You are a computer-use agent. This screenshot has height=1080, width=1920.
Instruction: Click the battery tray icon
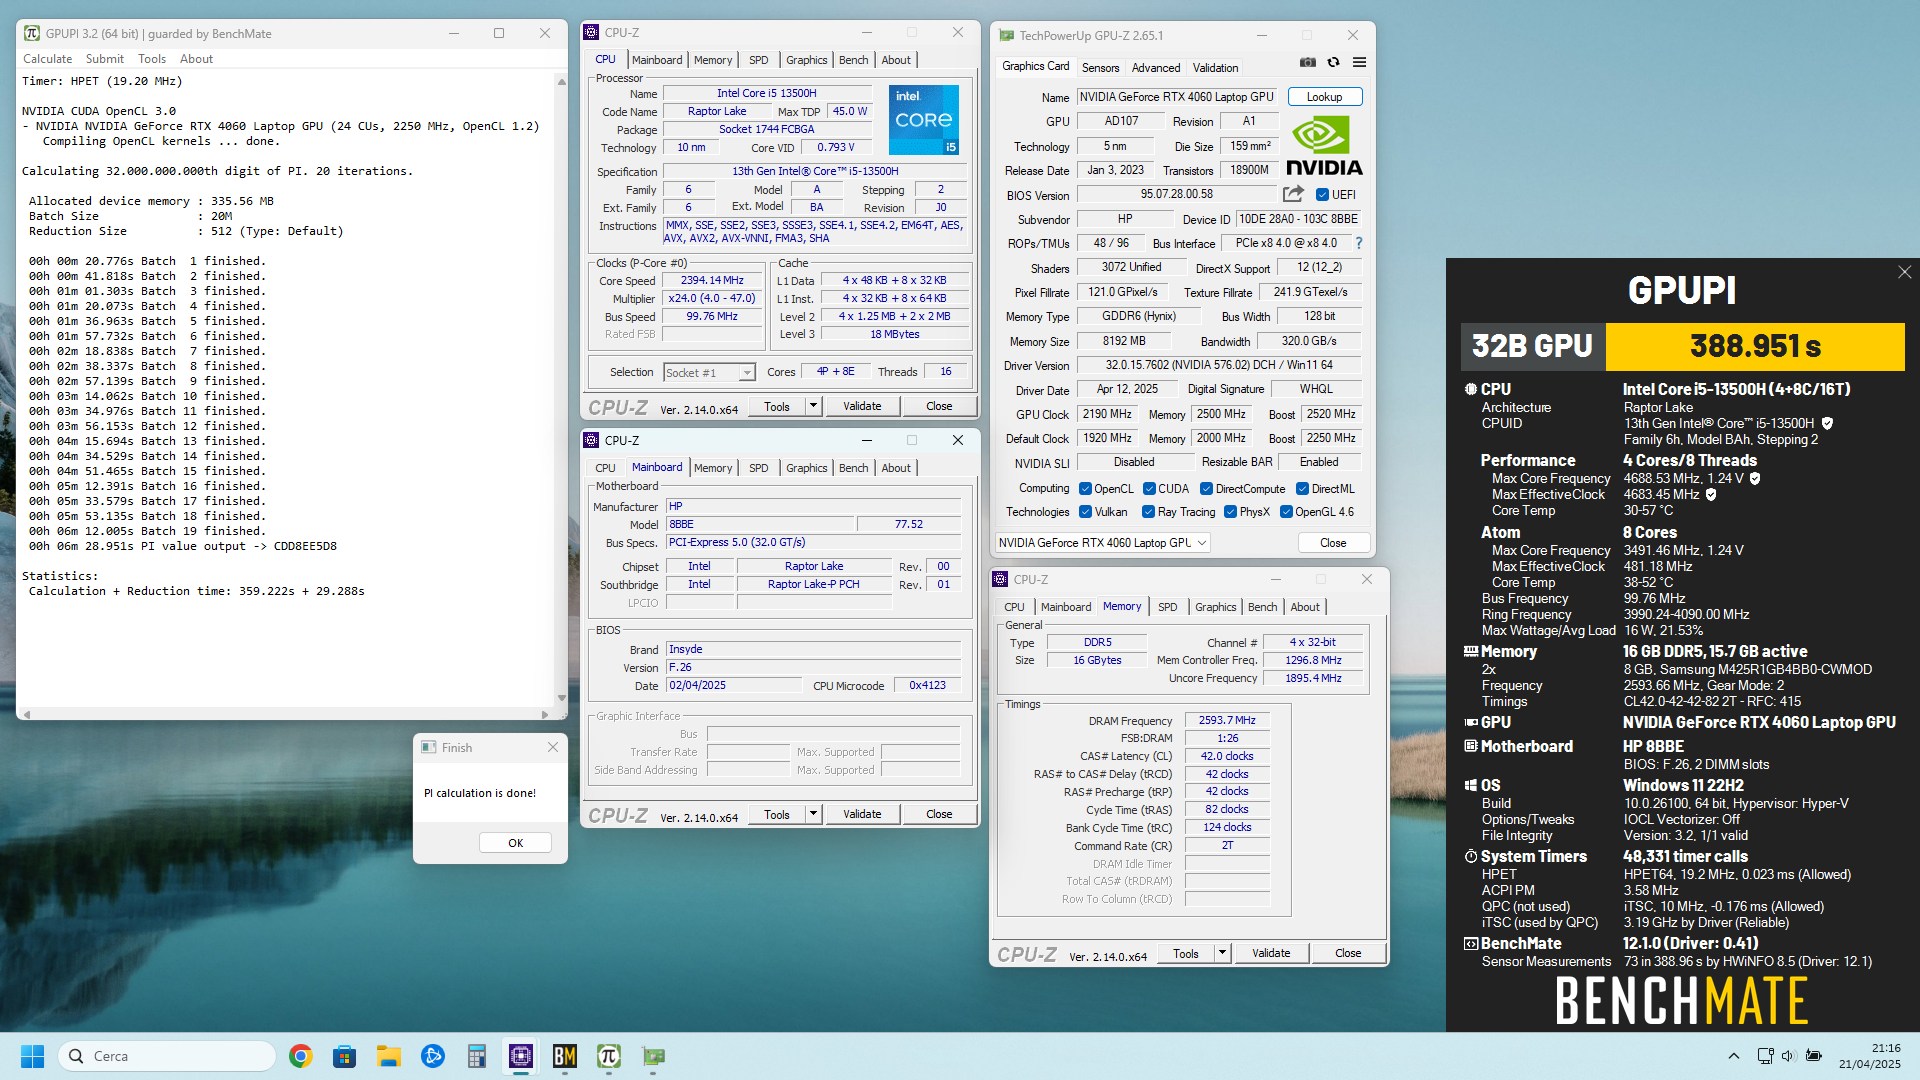coord(1814,1056)
